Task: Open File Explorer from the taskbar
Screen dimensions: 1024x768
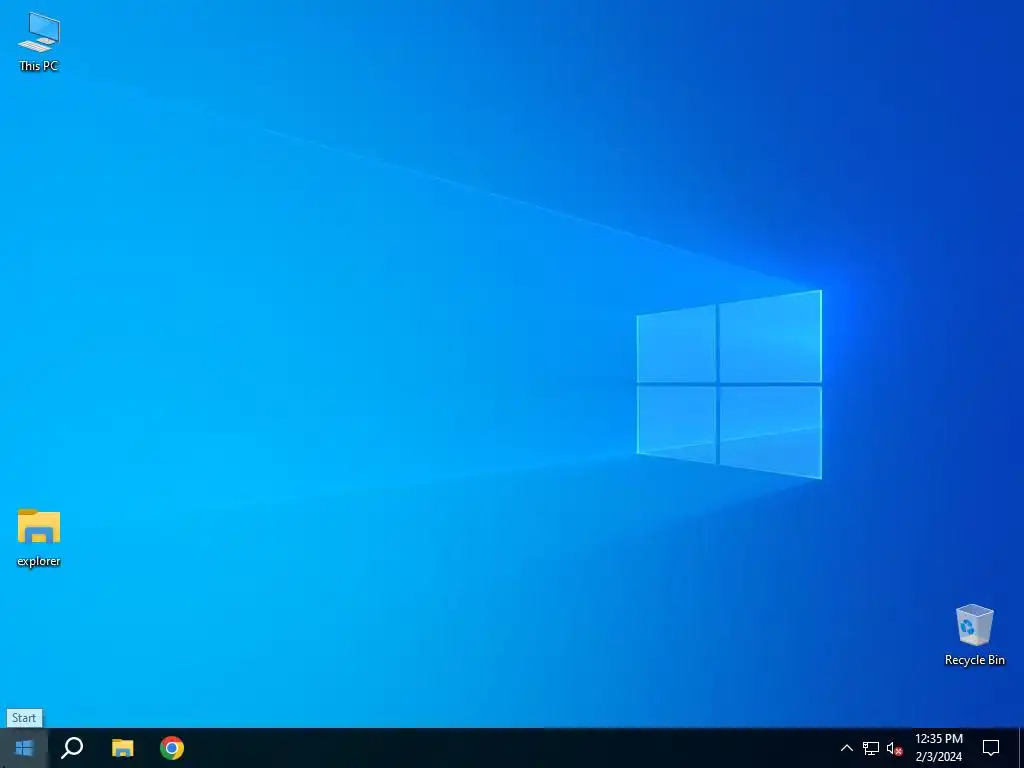Action: point(122,748)
